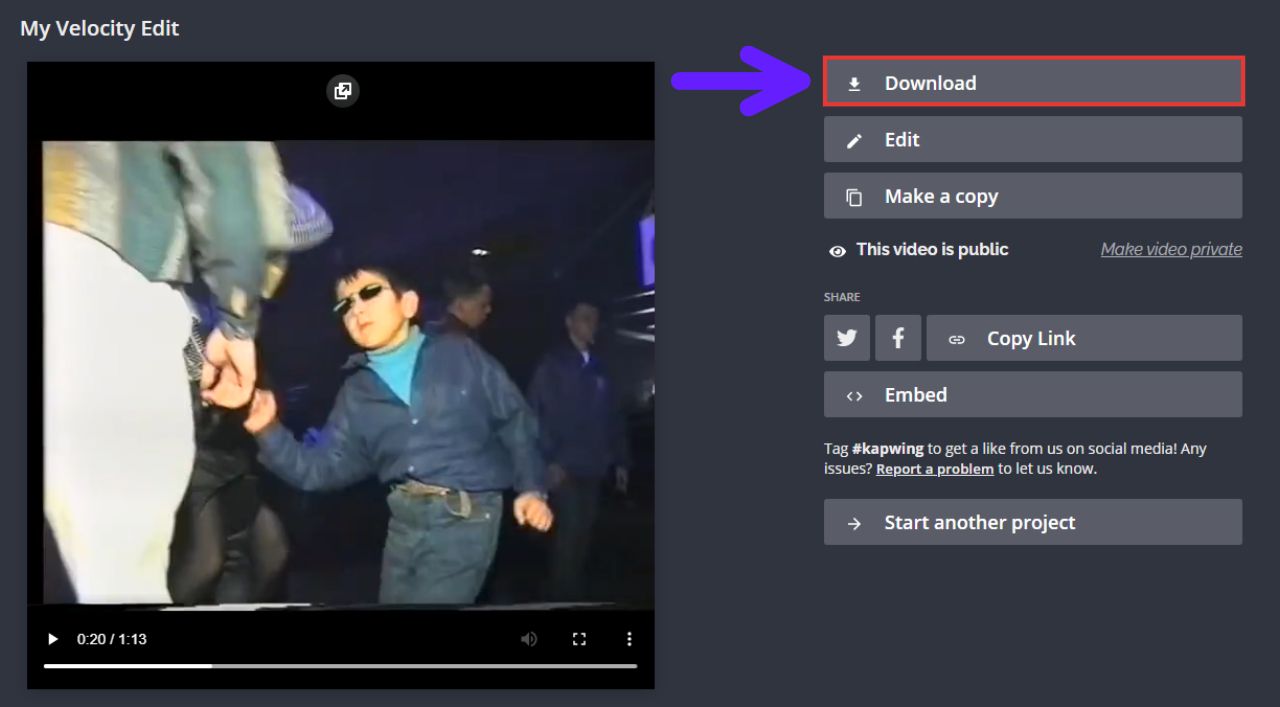
Task: Share the video via the Twitter icon
Action: click(846, 337)
